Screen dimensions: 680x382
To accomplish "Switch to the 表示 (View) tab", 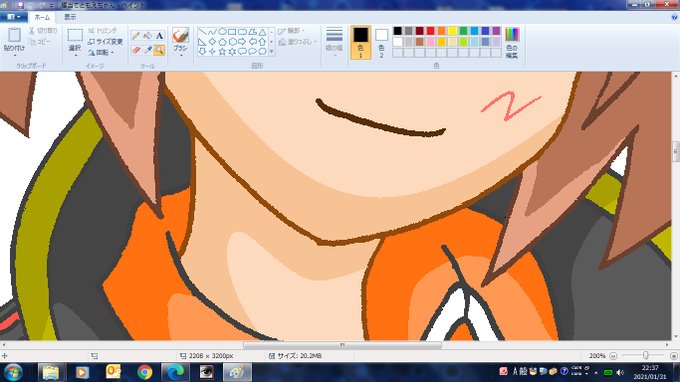I will (x=70, y=17).
